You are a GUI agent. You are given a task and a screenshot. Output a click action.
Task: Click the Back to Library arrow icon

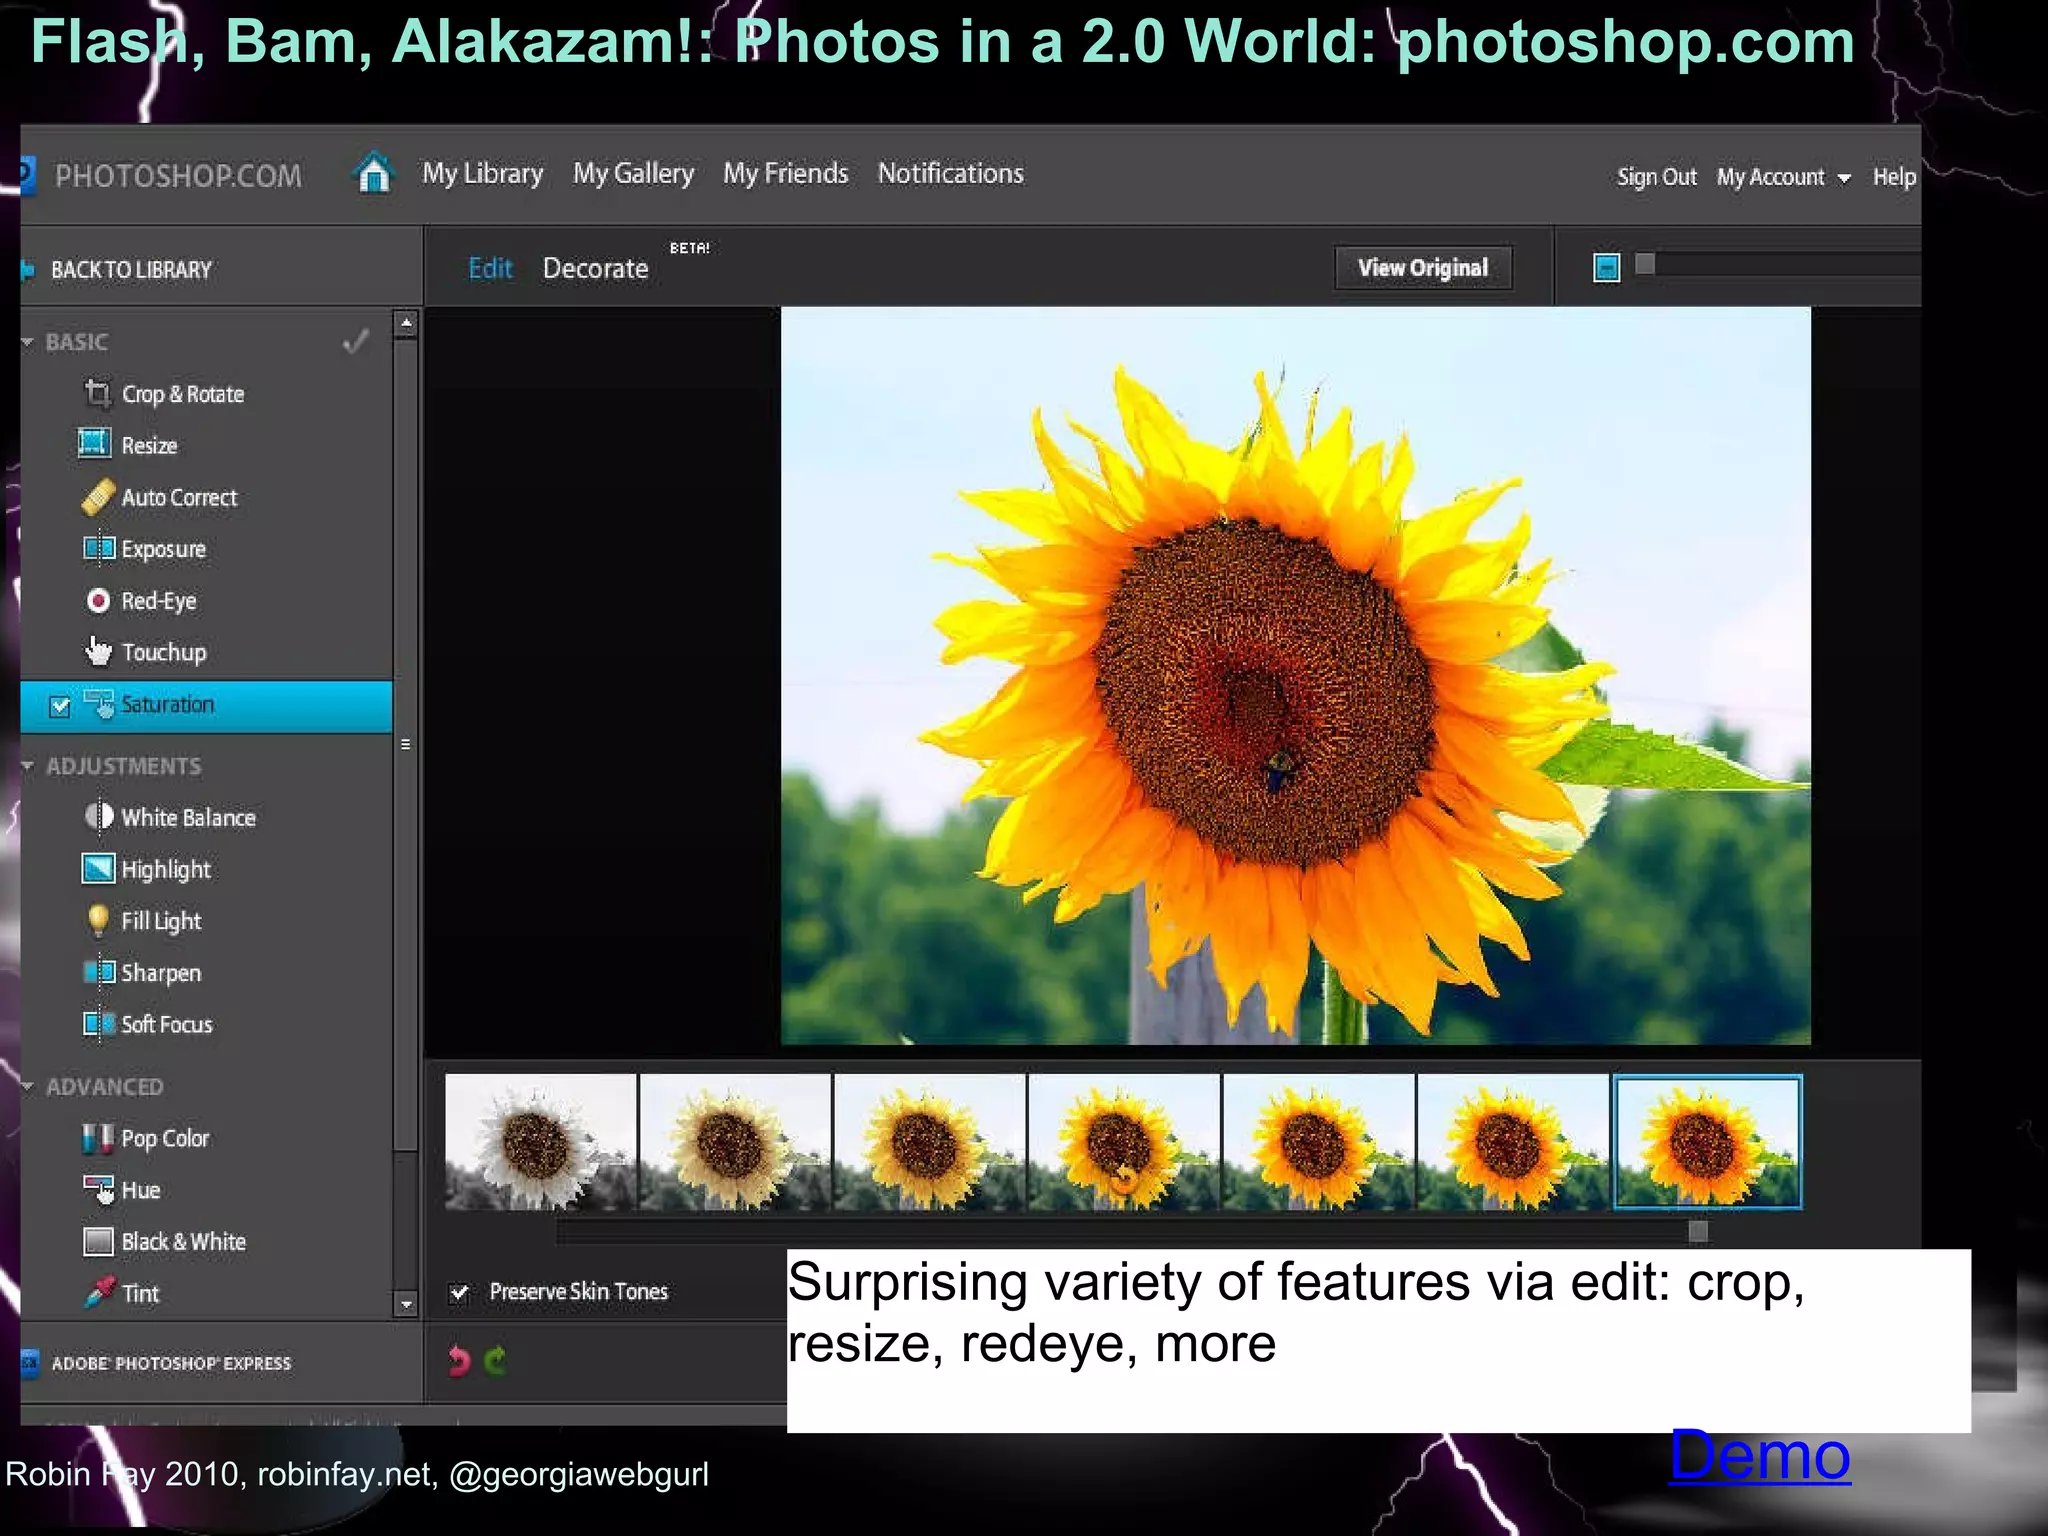(28, 270)
